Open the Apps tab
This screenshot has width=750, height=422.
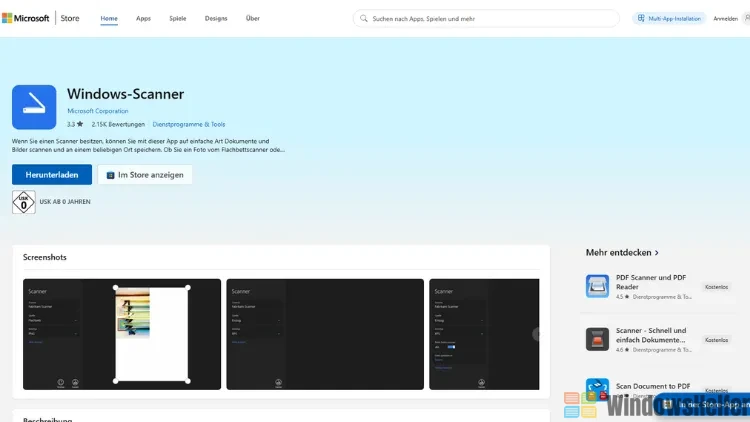[x=143, y=18]
